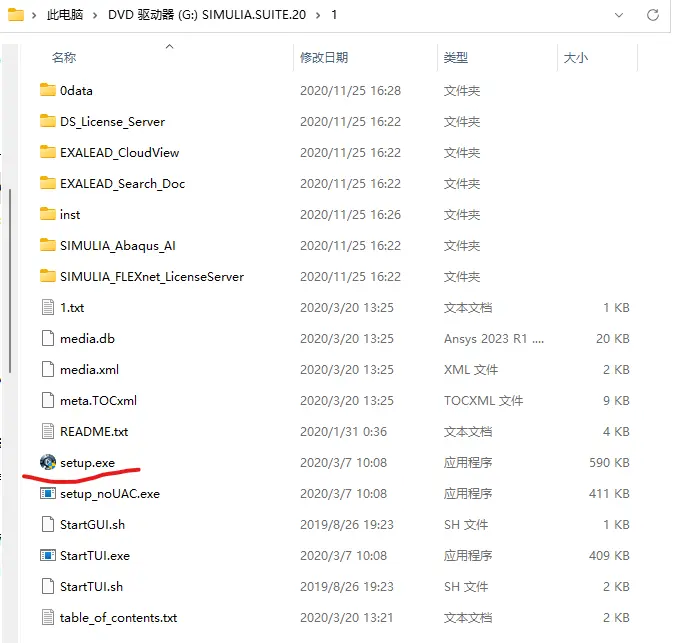This screenshot has height=643, width=683.
Task: Select the StartTUI.exe file name
Action: pyautogui.click(x=95, y=555)
